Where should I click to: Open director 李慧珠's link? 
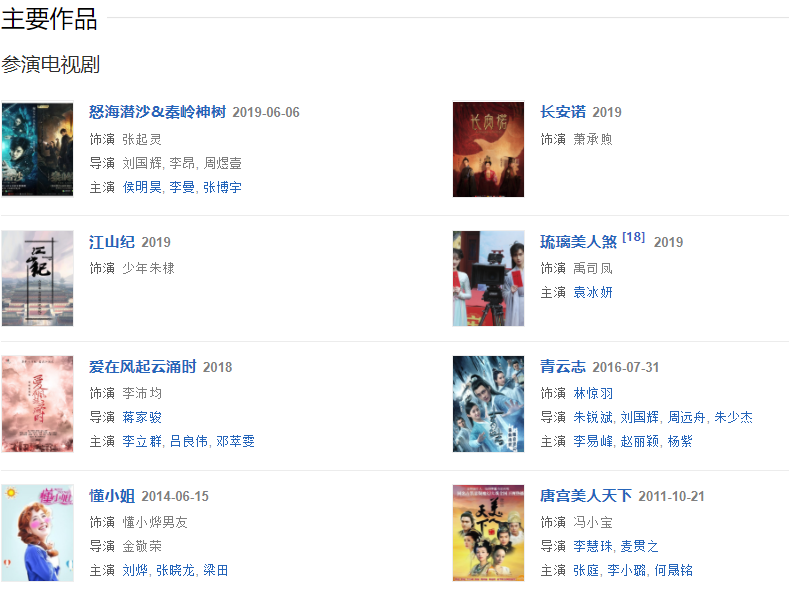(593, 546)
